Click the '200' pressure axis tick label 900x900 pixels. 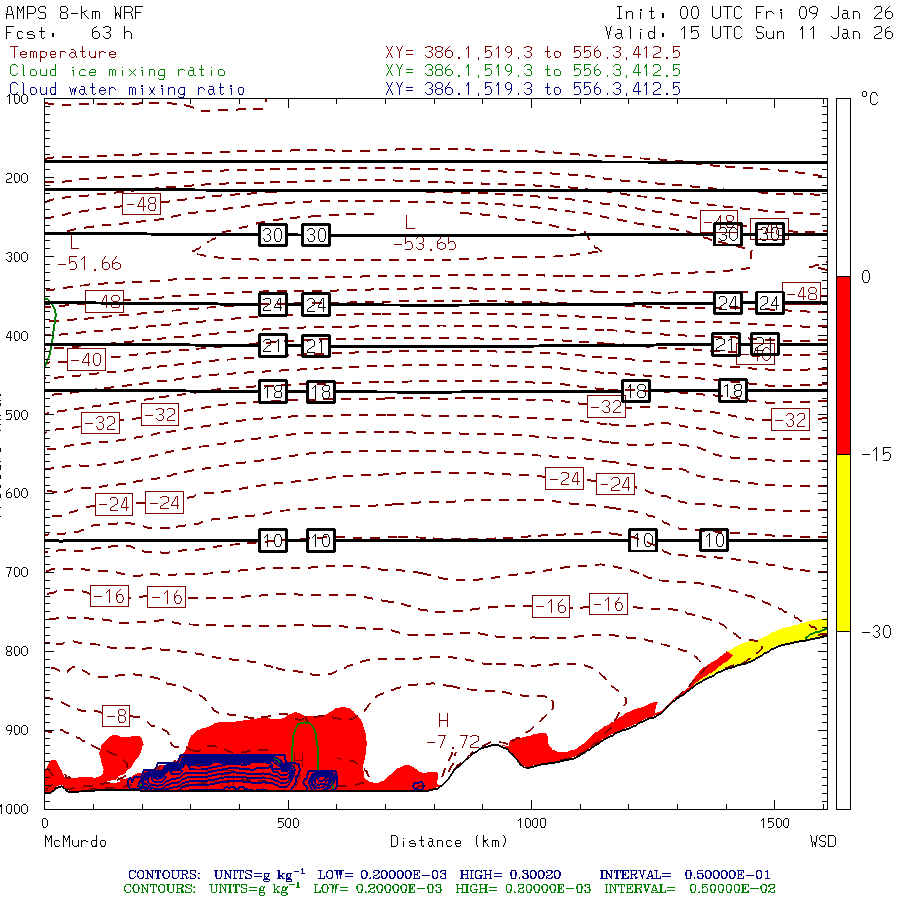(x=17, y=179)
